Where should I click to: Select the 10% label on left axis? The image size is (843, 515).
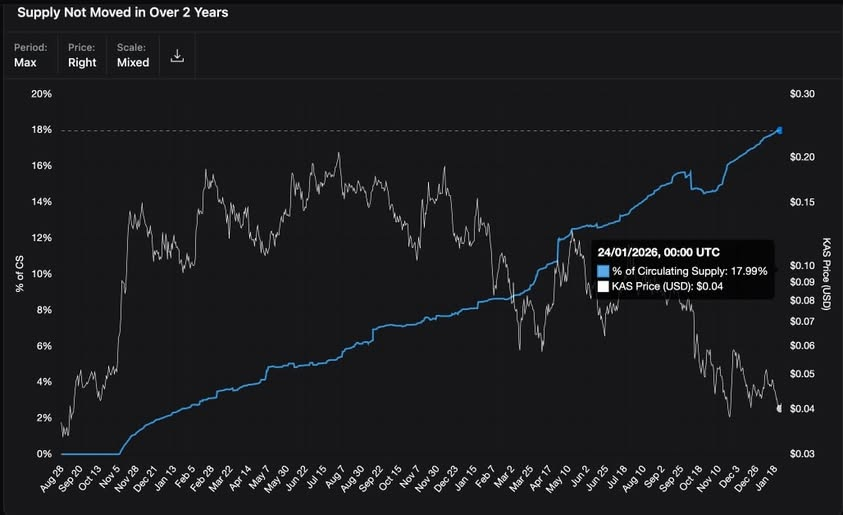point(41,274)
